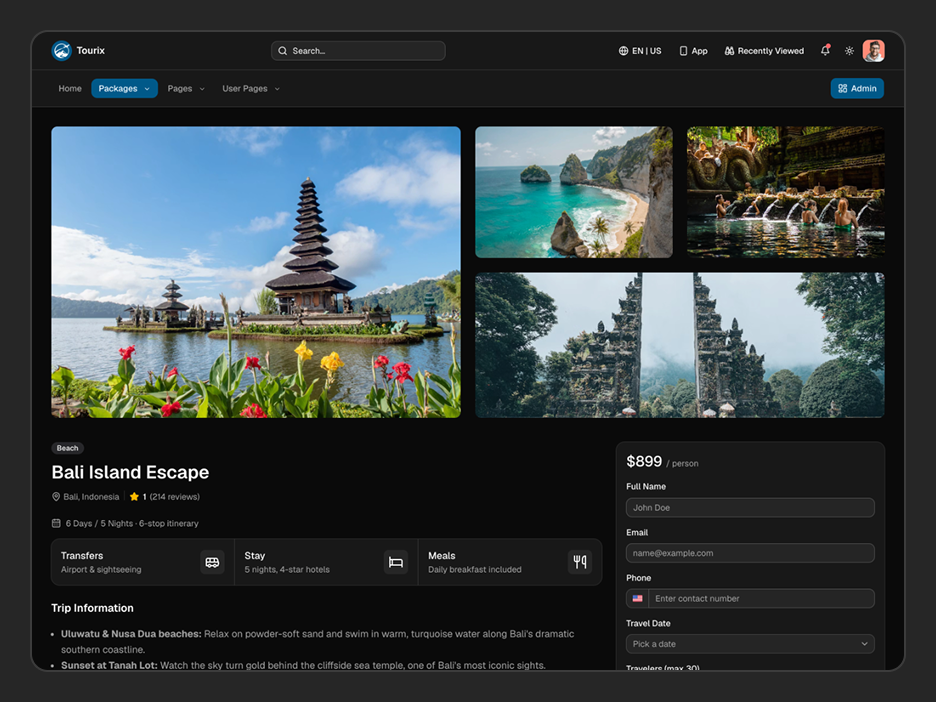Click the Meals card
The image size is (936, 702).
click(510, 562)
